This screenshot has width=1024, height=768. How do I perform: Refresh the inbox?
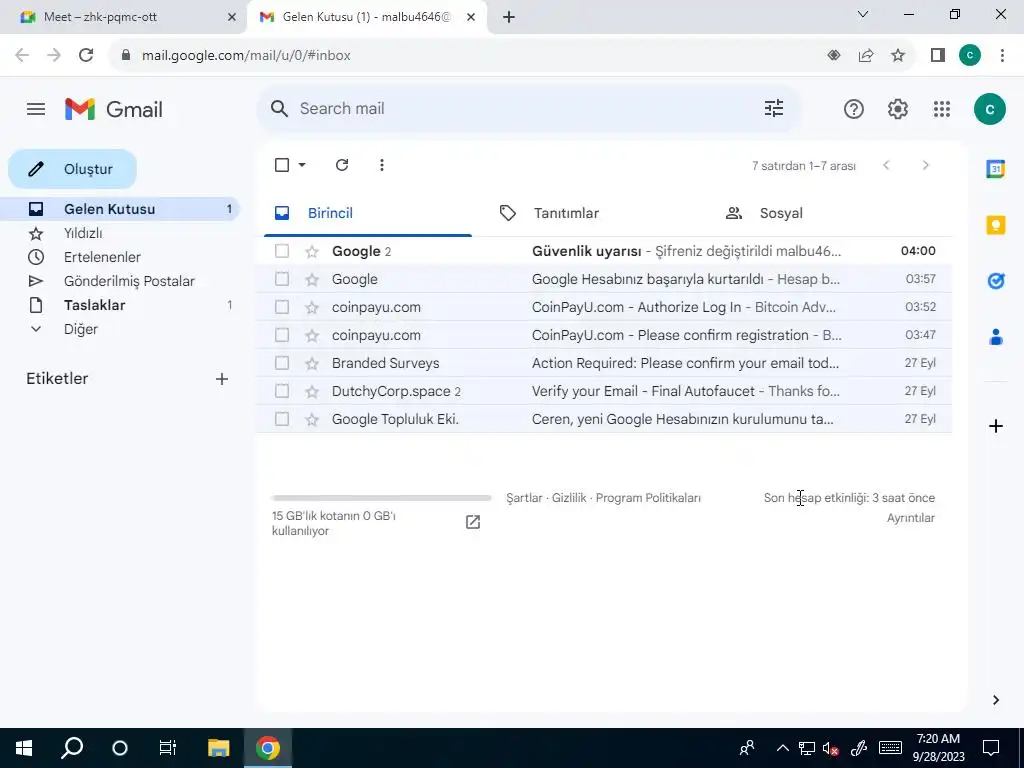tap(342, 165)
